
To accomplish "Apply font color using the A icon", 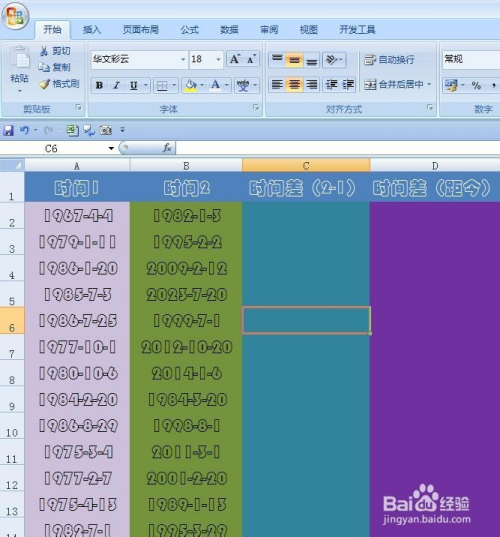I will 215,85.
